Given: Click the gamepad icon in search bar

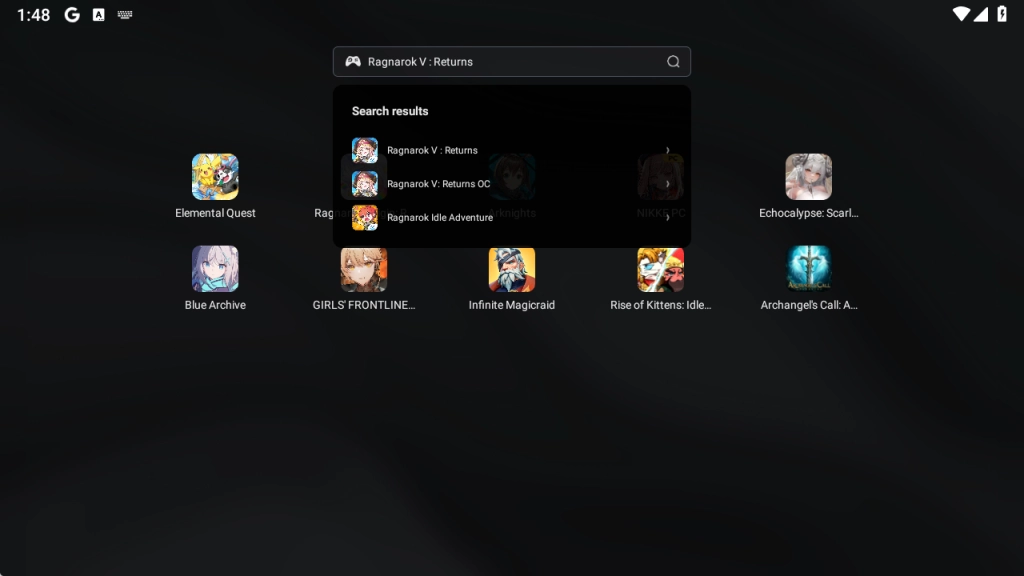Looking at the screenshot, I should 353,61.
